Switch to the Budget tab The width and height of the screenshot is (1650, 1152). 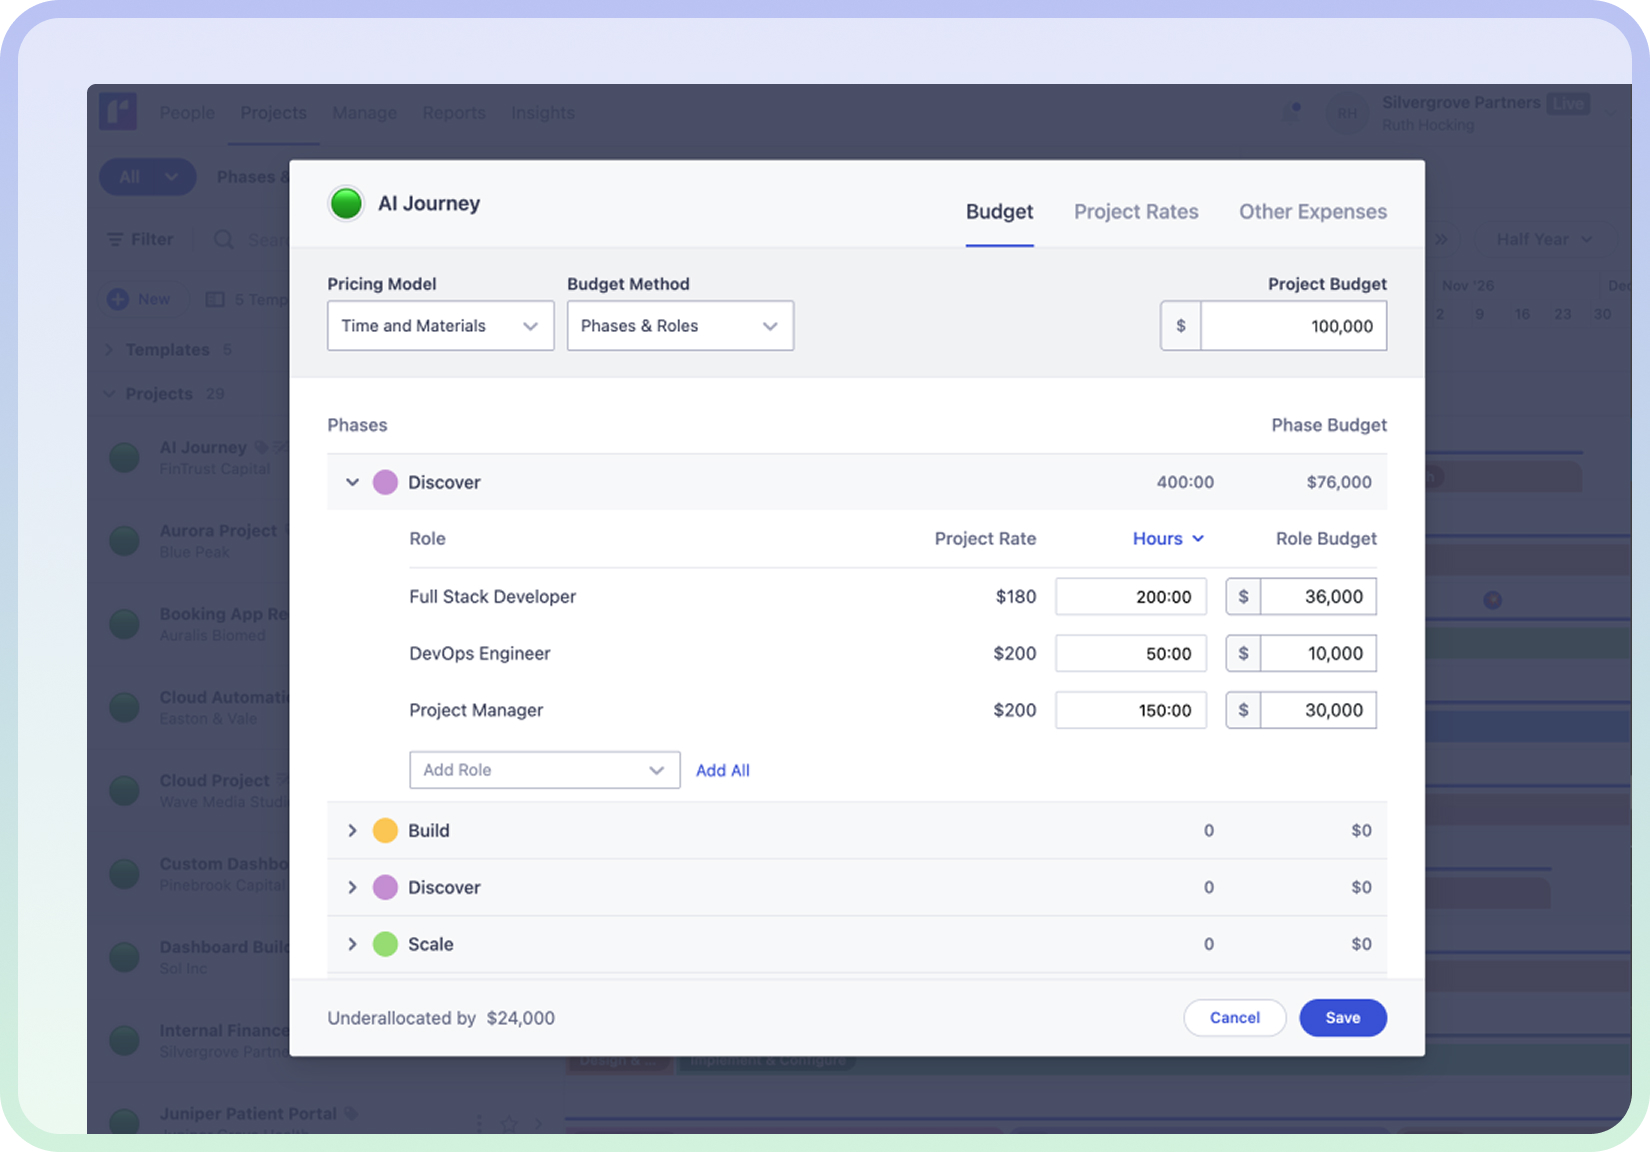click(999, 211)
